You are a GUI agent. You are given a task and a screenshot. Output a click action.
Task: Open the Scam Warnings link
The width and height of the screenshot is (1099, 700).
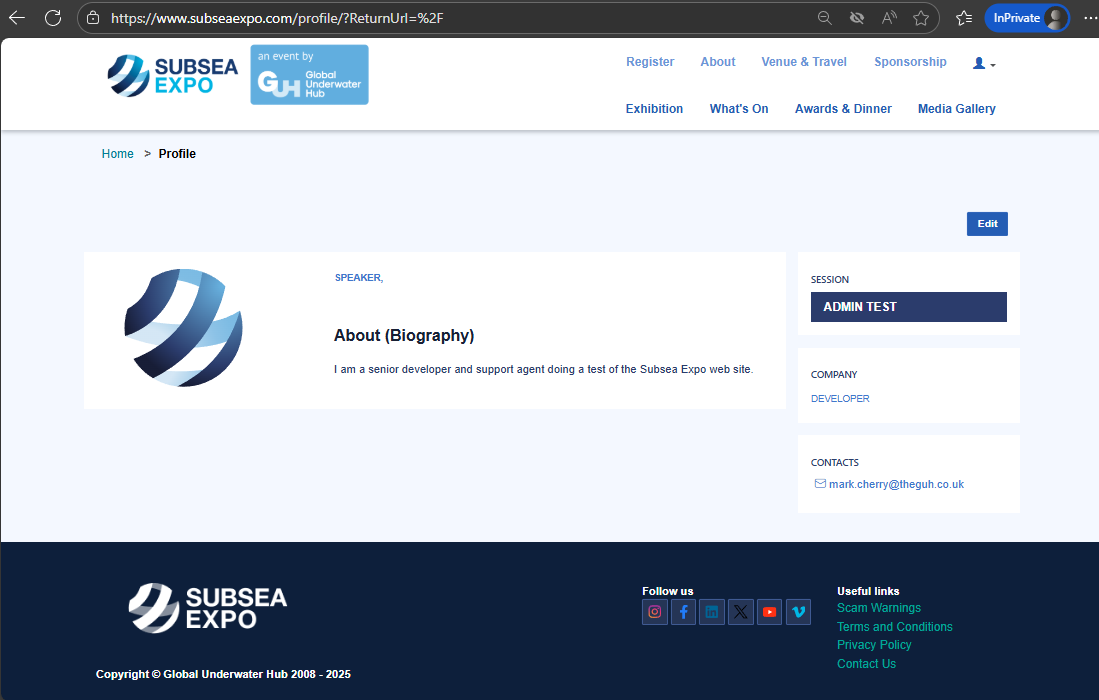(879, 608)
